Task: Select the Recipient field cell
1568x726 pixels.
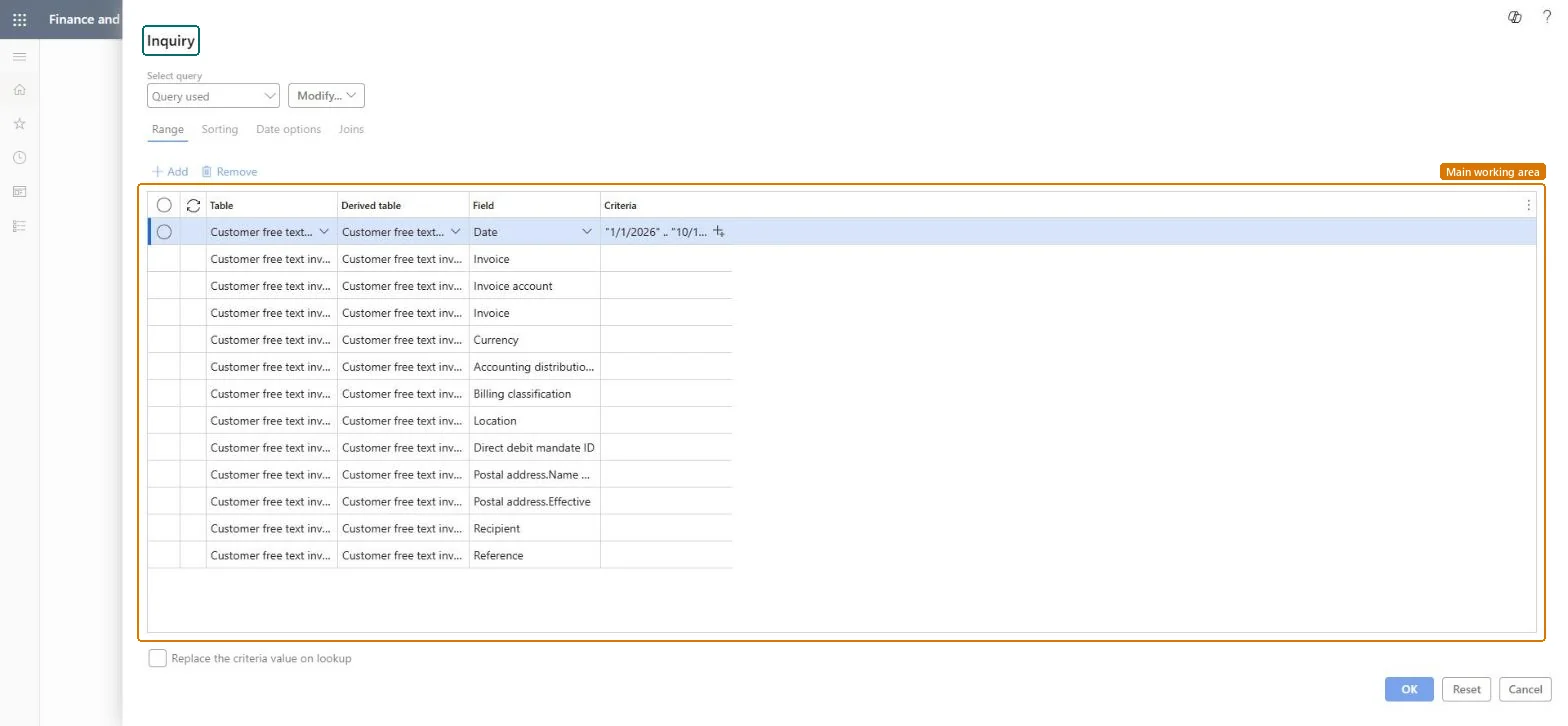Action: 535,528
